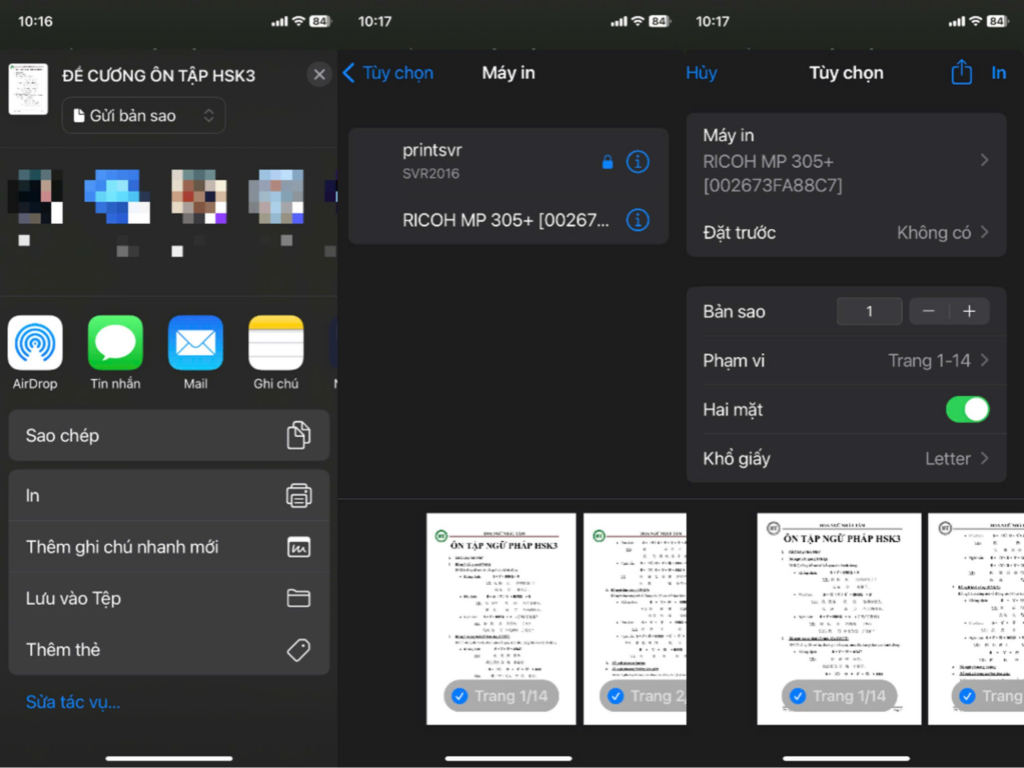This screenshot has width=1024, height=768.
Task: Select Lưu vào Tệp action
Action: (x=168, y=598)
